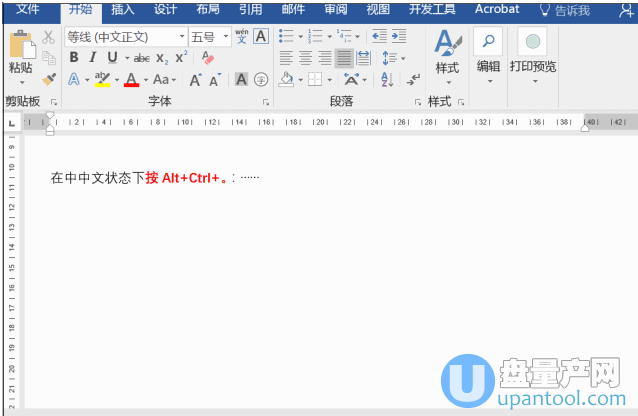Click the grow font size icon

click(196, 79)
